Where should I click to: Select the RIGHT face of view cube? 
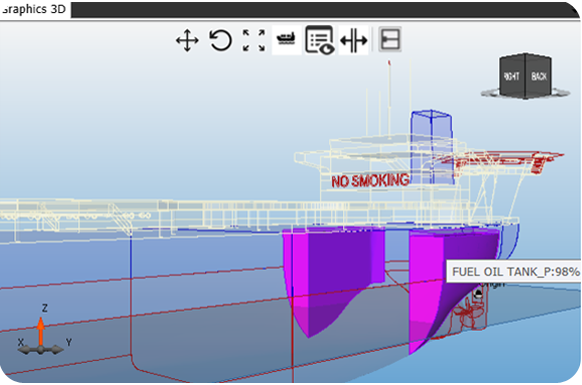coord(512,76)
